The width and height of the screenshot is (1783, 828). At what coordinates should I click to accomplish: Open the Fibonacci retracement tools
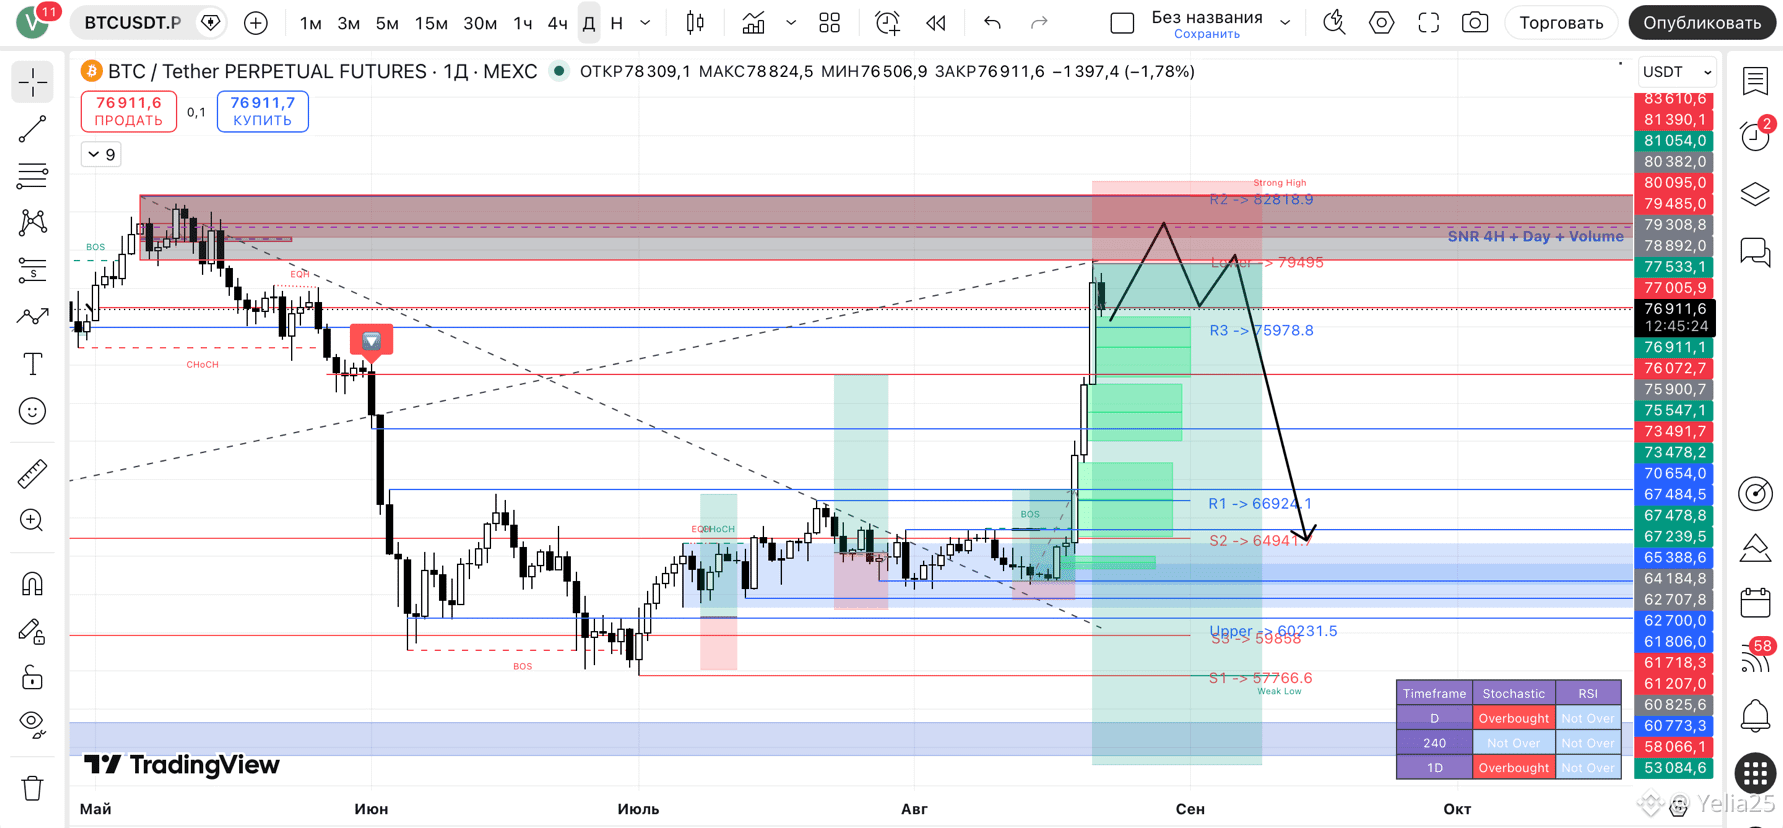(x=32, y=176)
